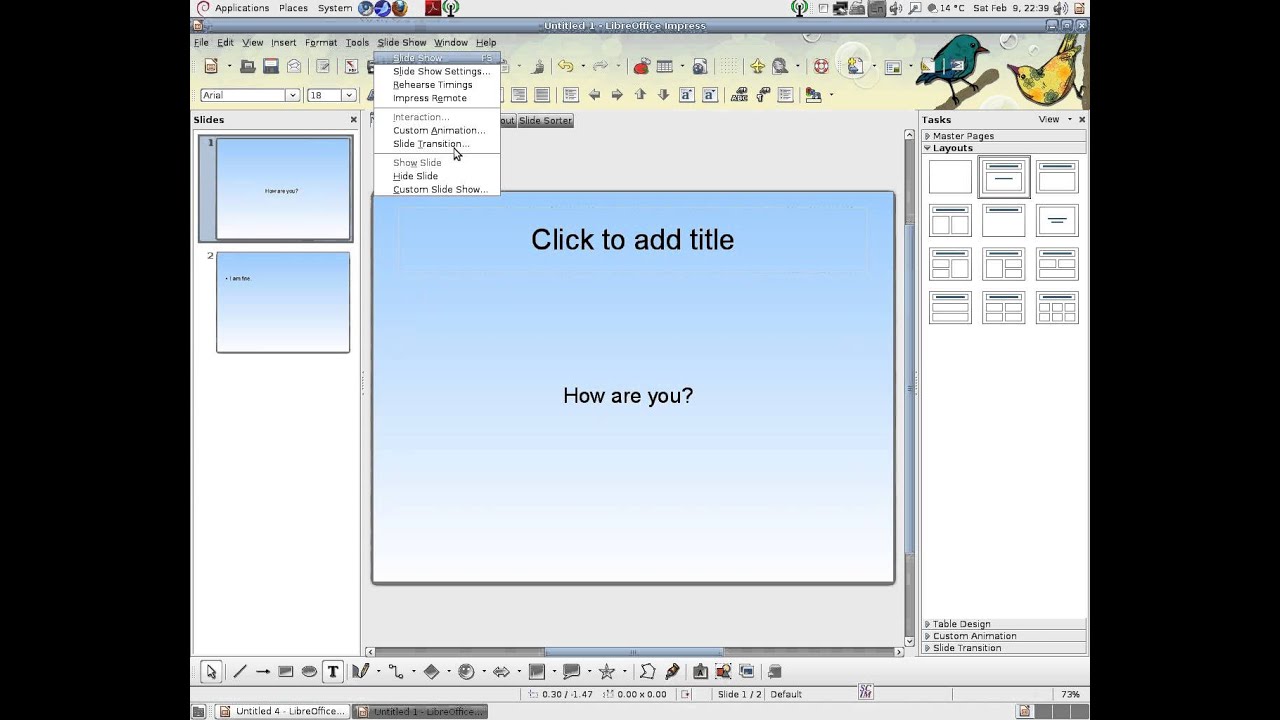Screen dimensions: 1280x720
Task: Click the move left arrow icon
Action: pyautogui.click(x=594, y=95)
